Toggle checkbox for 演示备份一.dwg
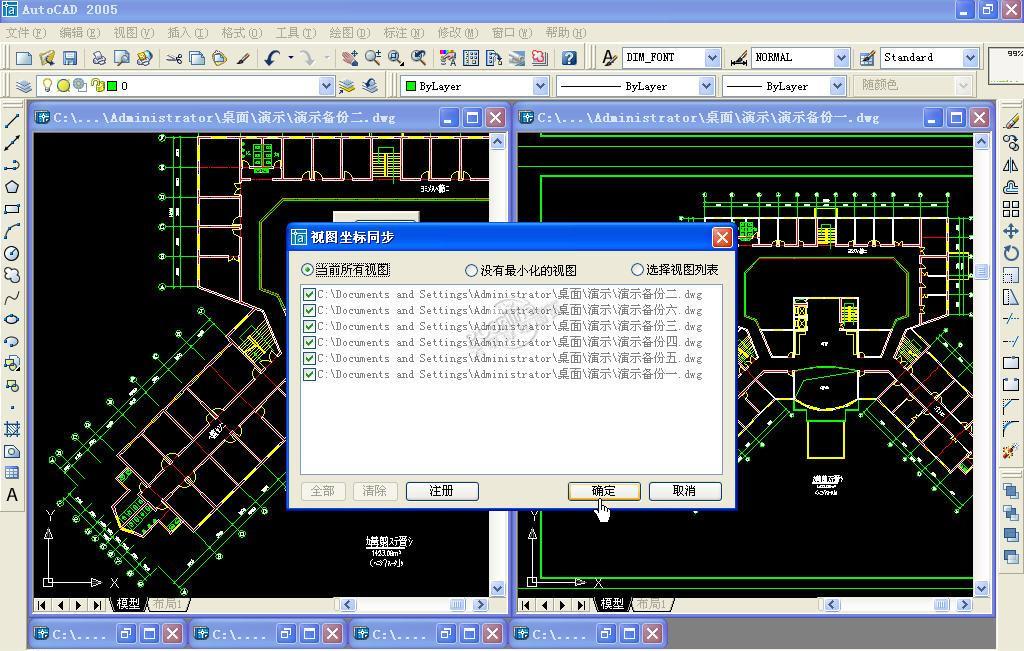The image size is (1024, 651). [x=310, y=375]
